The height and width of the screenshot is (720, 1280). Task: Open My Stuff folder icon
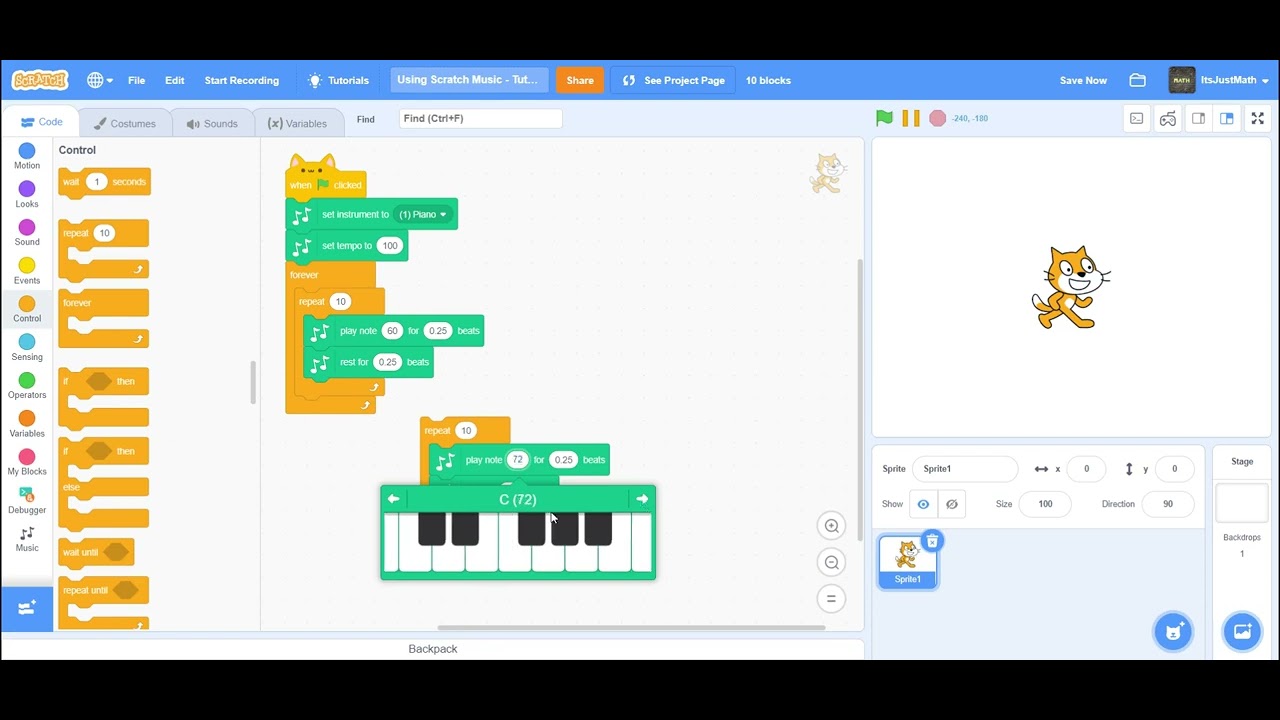[x=1137, y=80]
